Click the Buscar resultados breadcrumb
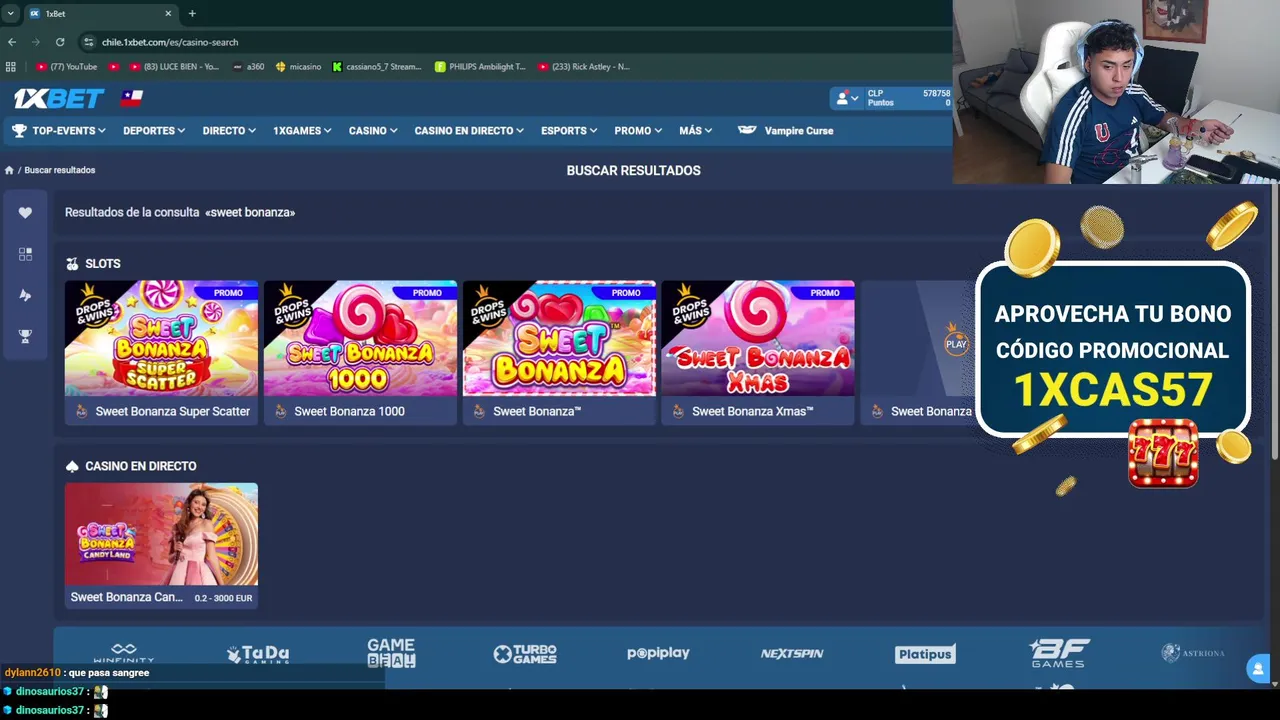 coord(60,170)
